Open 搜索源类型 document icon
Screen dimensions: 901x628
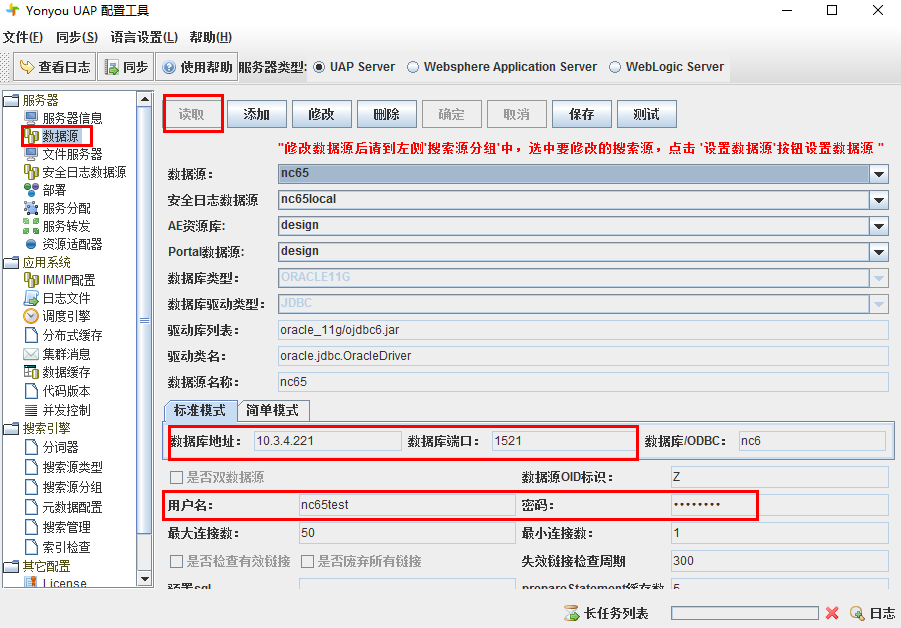(31, 467)
